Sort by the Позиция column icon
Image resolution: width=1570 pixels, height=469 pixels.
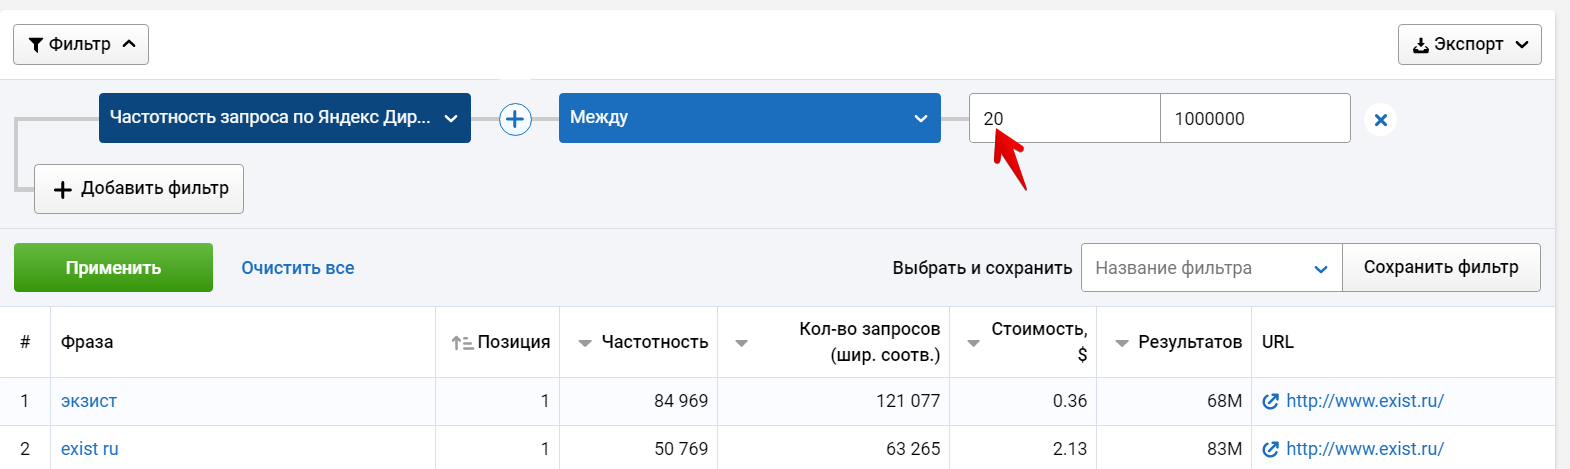[462, 343]
